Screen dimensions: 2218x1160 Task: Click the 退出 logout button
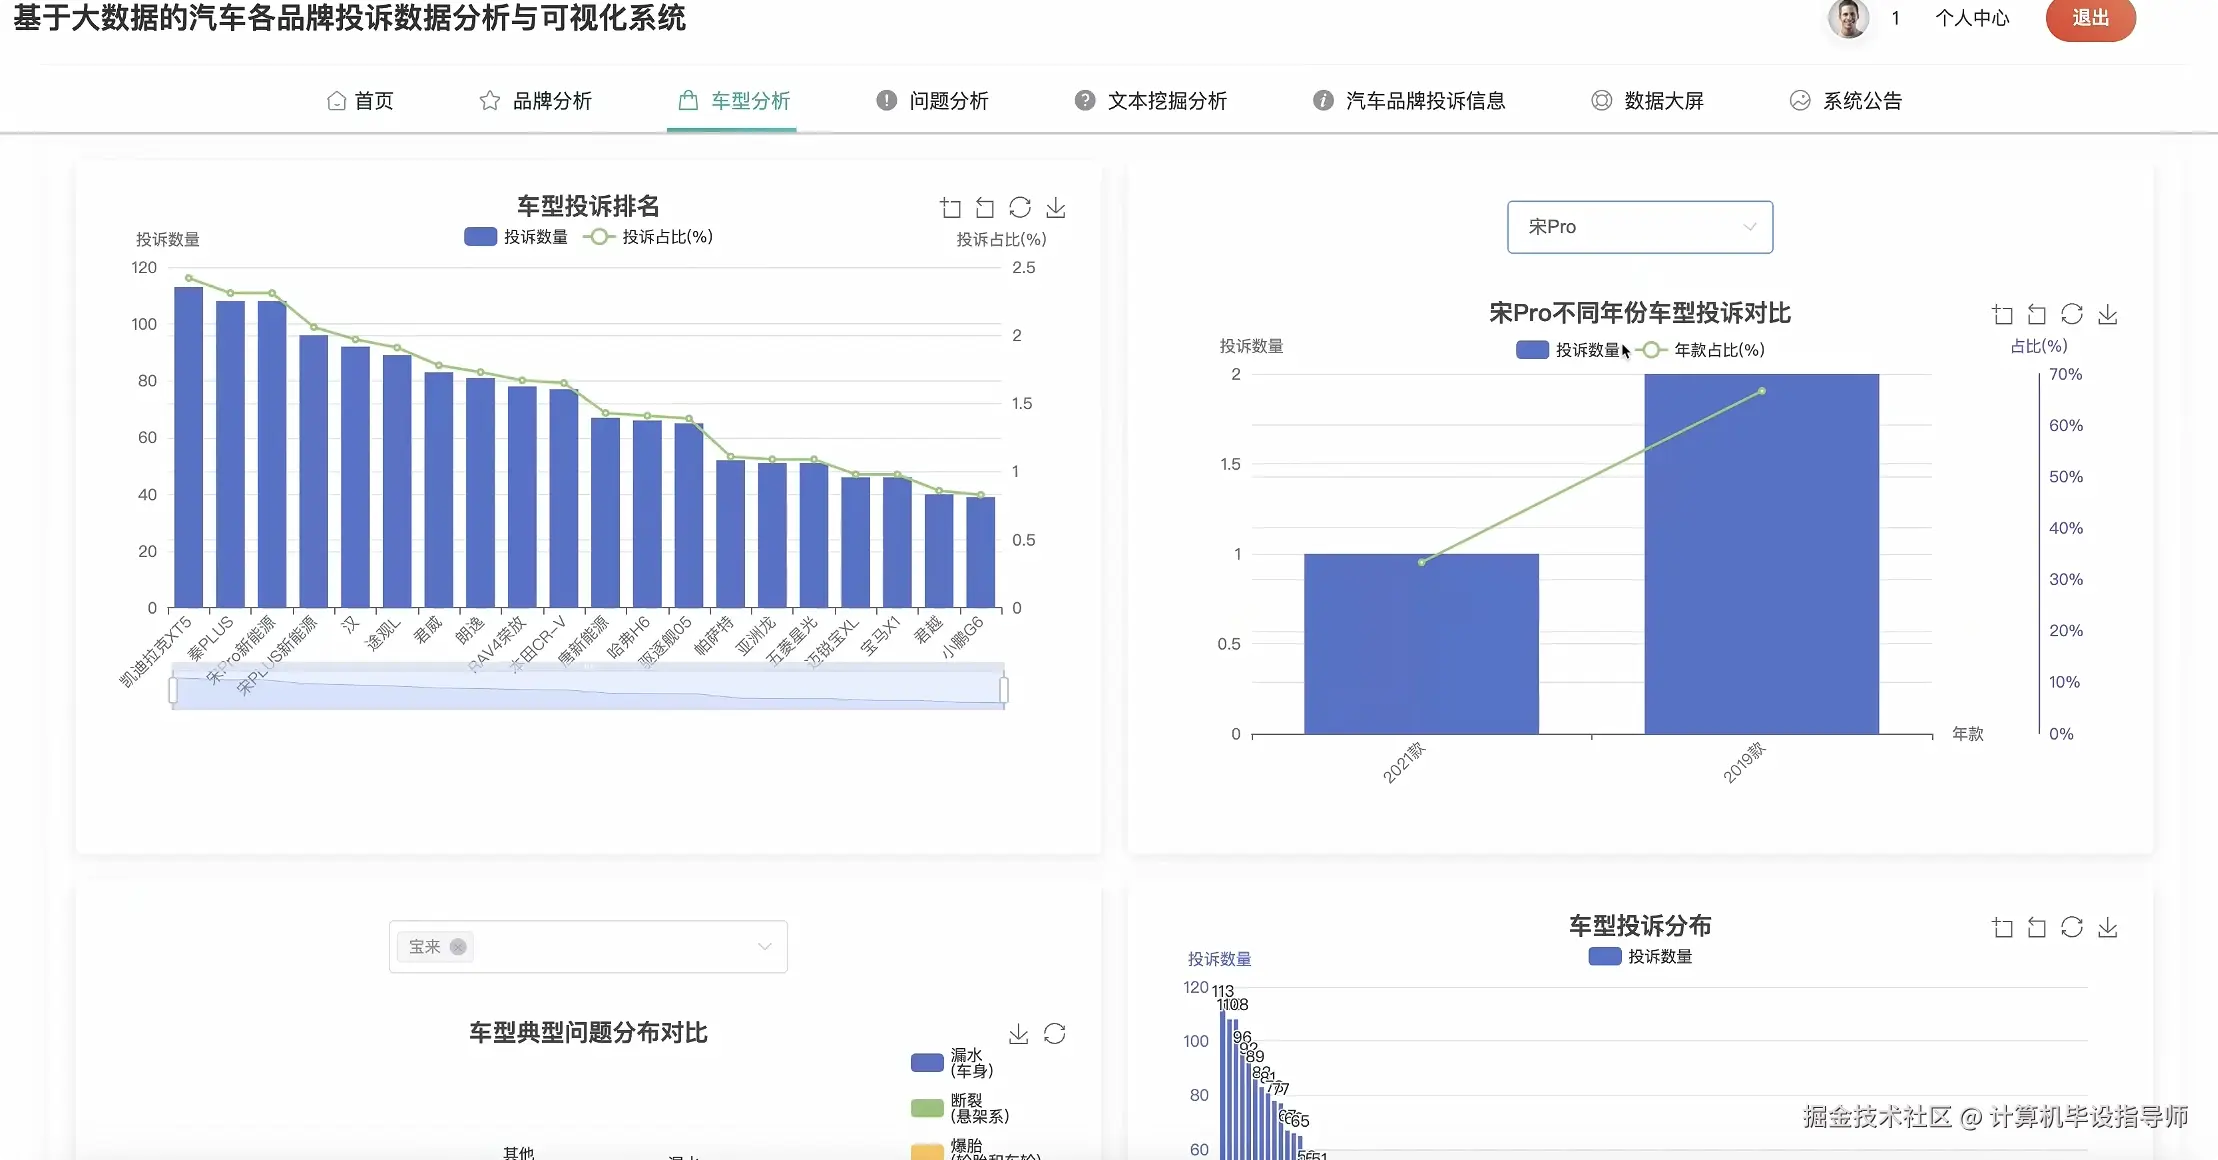point(2090,18)
